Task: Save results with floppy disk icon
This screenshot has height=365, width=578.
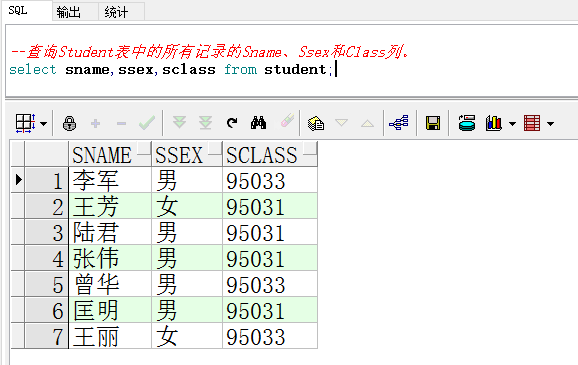Action: click(433, 123)
